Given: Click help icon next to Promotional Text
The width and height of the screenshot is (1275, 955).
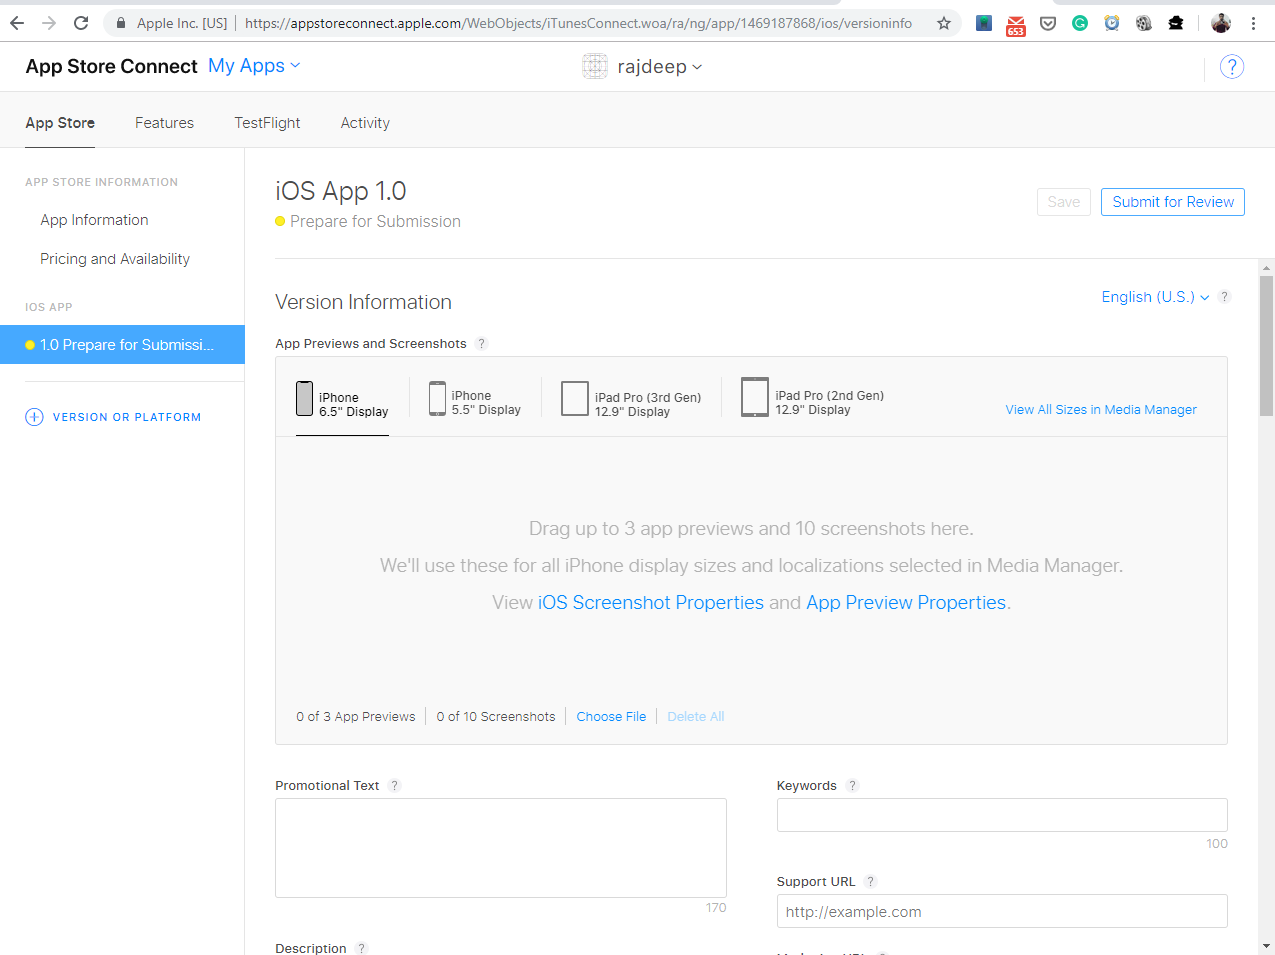Looking at the screenshot, I should coord(394,785).
